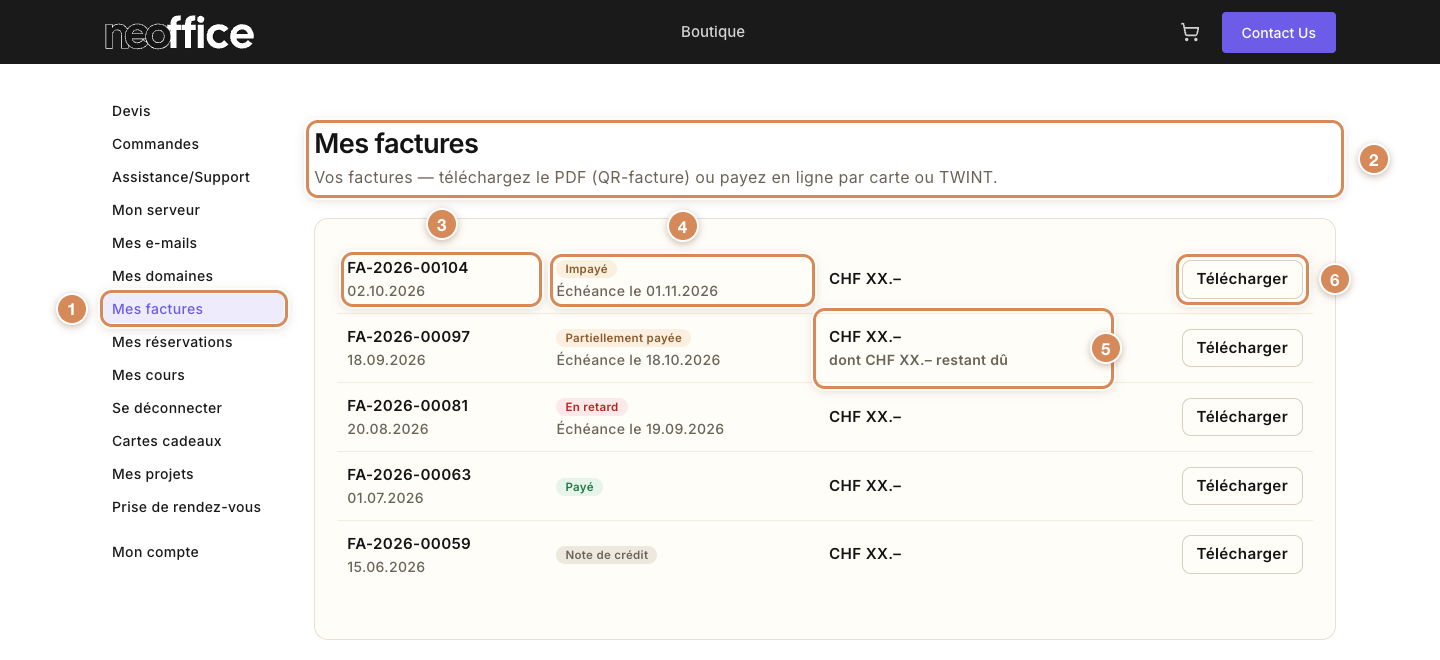The image size is (1440, 660).
Task: Open Prise de rendez-vous page
Action: 186,507
